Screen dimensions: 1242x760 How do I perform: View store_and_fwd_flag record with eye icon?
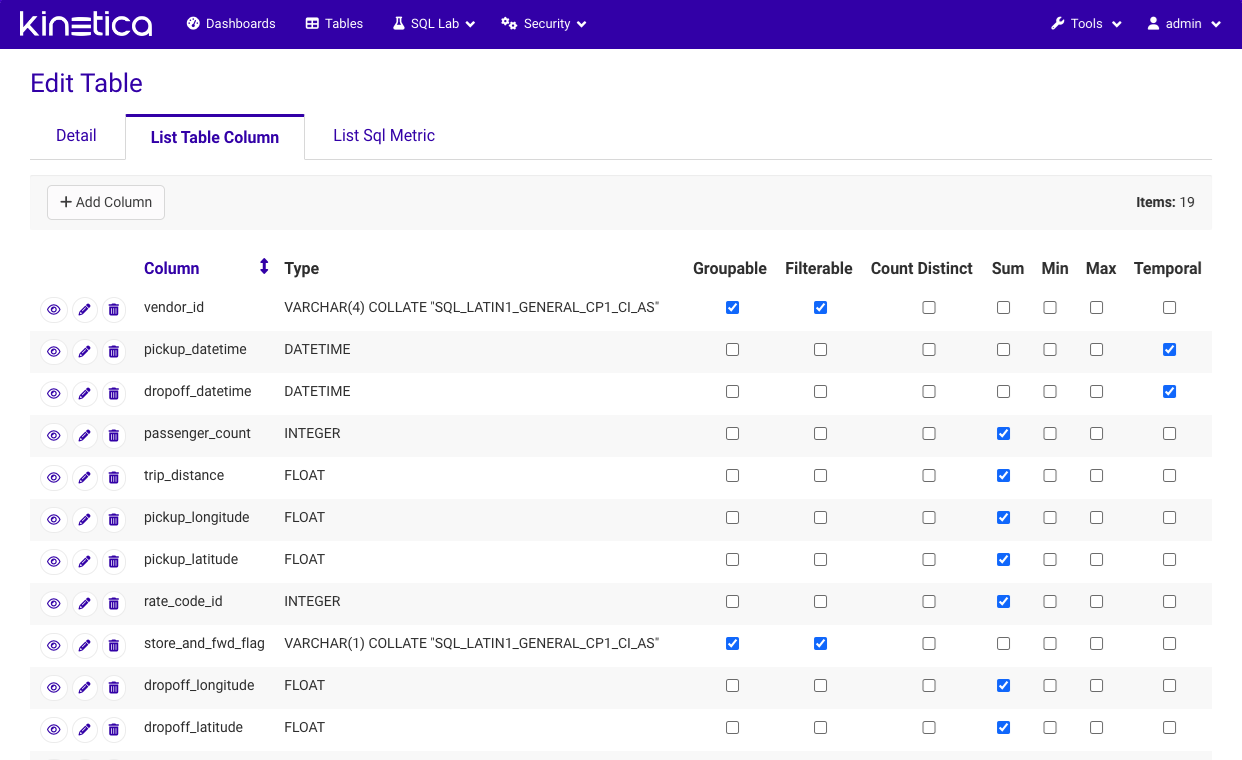tap(54, 646)
